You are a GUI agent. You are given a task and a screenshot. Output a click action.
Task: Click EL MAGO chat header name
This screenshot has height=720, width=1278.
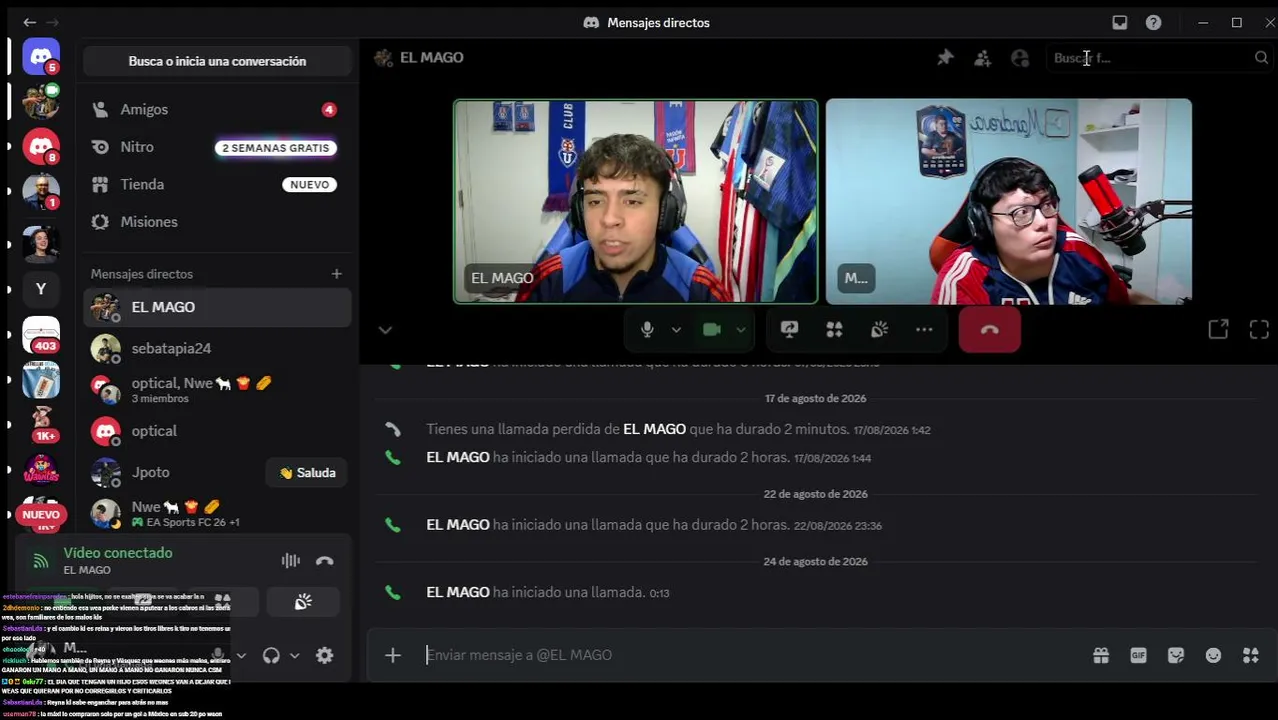click(431, 58)
